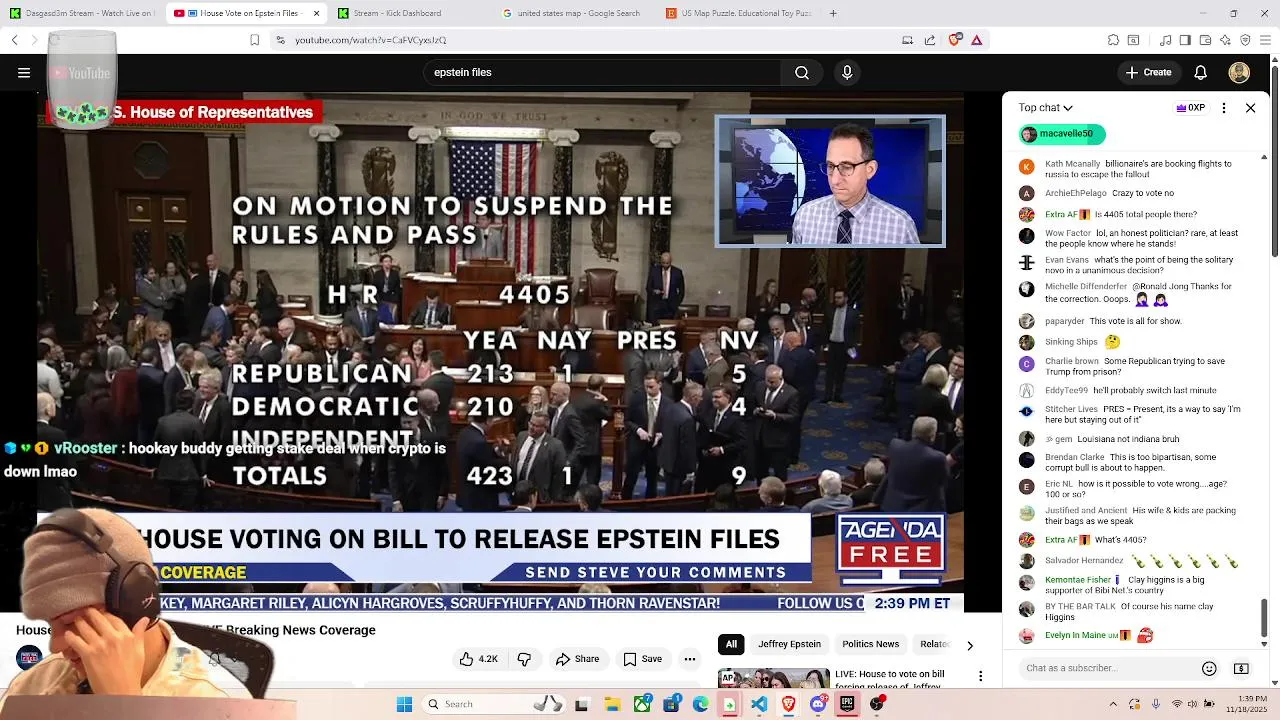The width and height of the screenshot is (1280, 720).
Task: Select the Politics News filter chip
Action: point(870,644)
